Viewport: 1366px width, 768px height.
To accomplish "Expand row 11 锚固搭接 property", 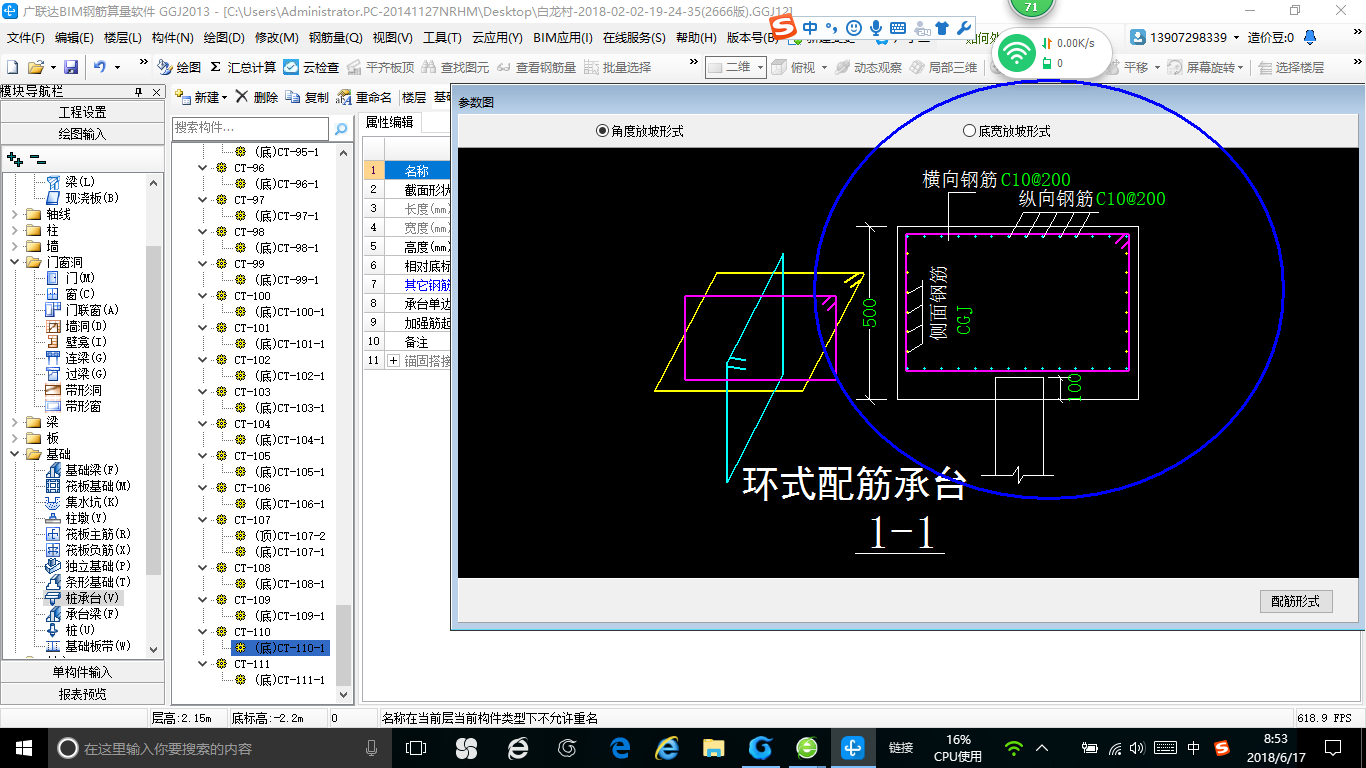I will [393, 360].
